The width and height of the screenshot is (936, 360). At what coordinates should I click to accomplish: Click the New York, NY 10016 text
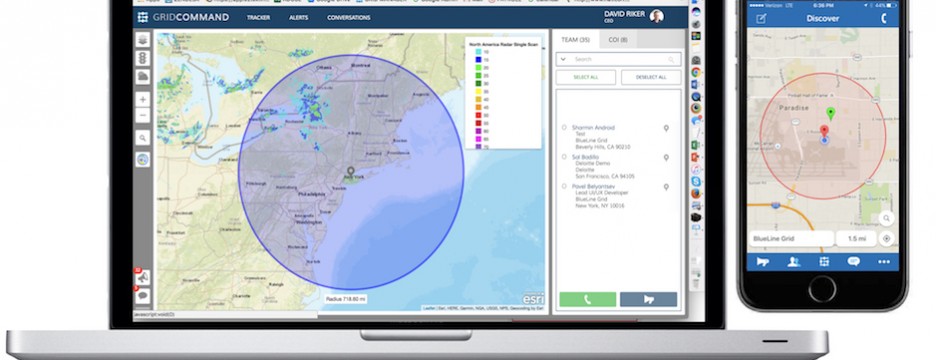click(x=599, y=206)
